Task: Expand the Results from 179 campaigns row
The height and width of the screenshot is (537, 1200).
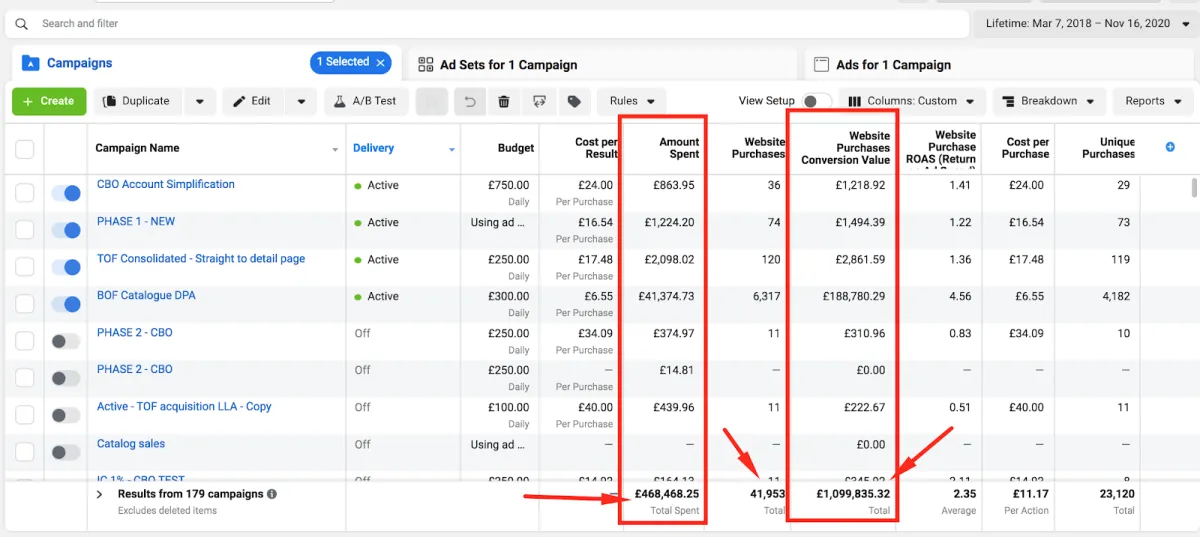Action: (100, 494)
